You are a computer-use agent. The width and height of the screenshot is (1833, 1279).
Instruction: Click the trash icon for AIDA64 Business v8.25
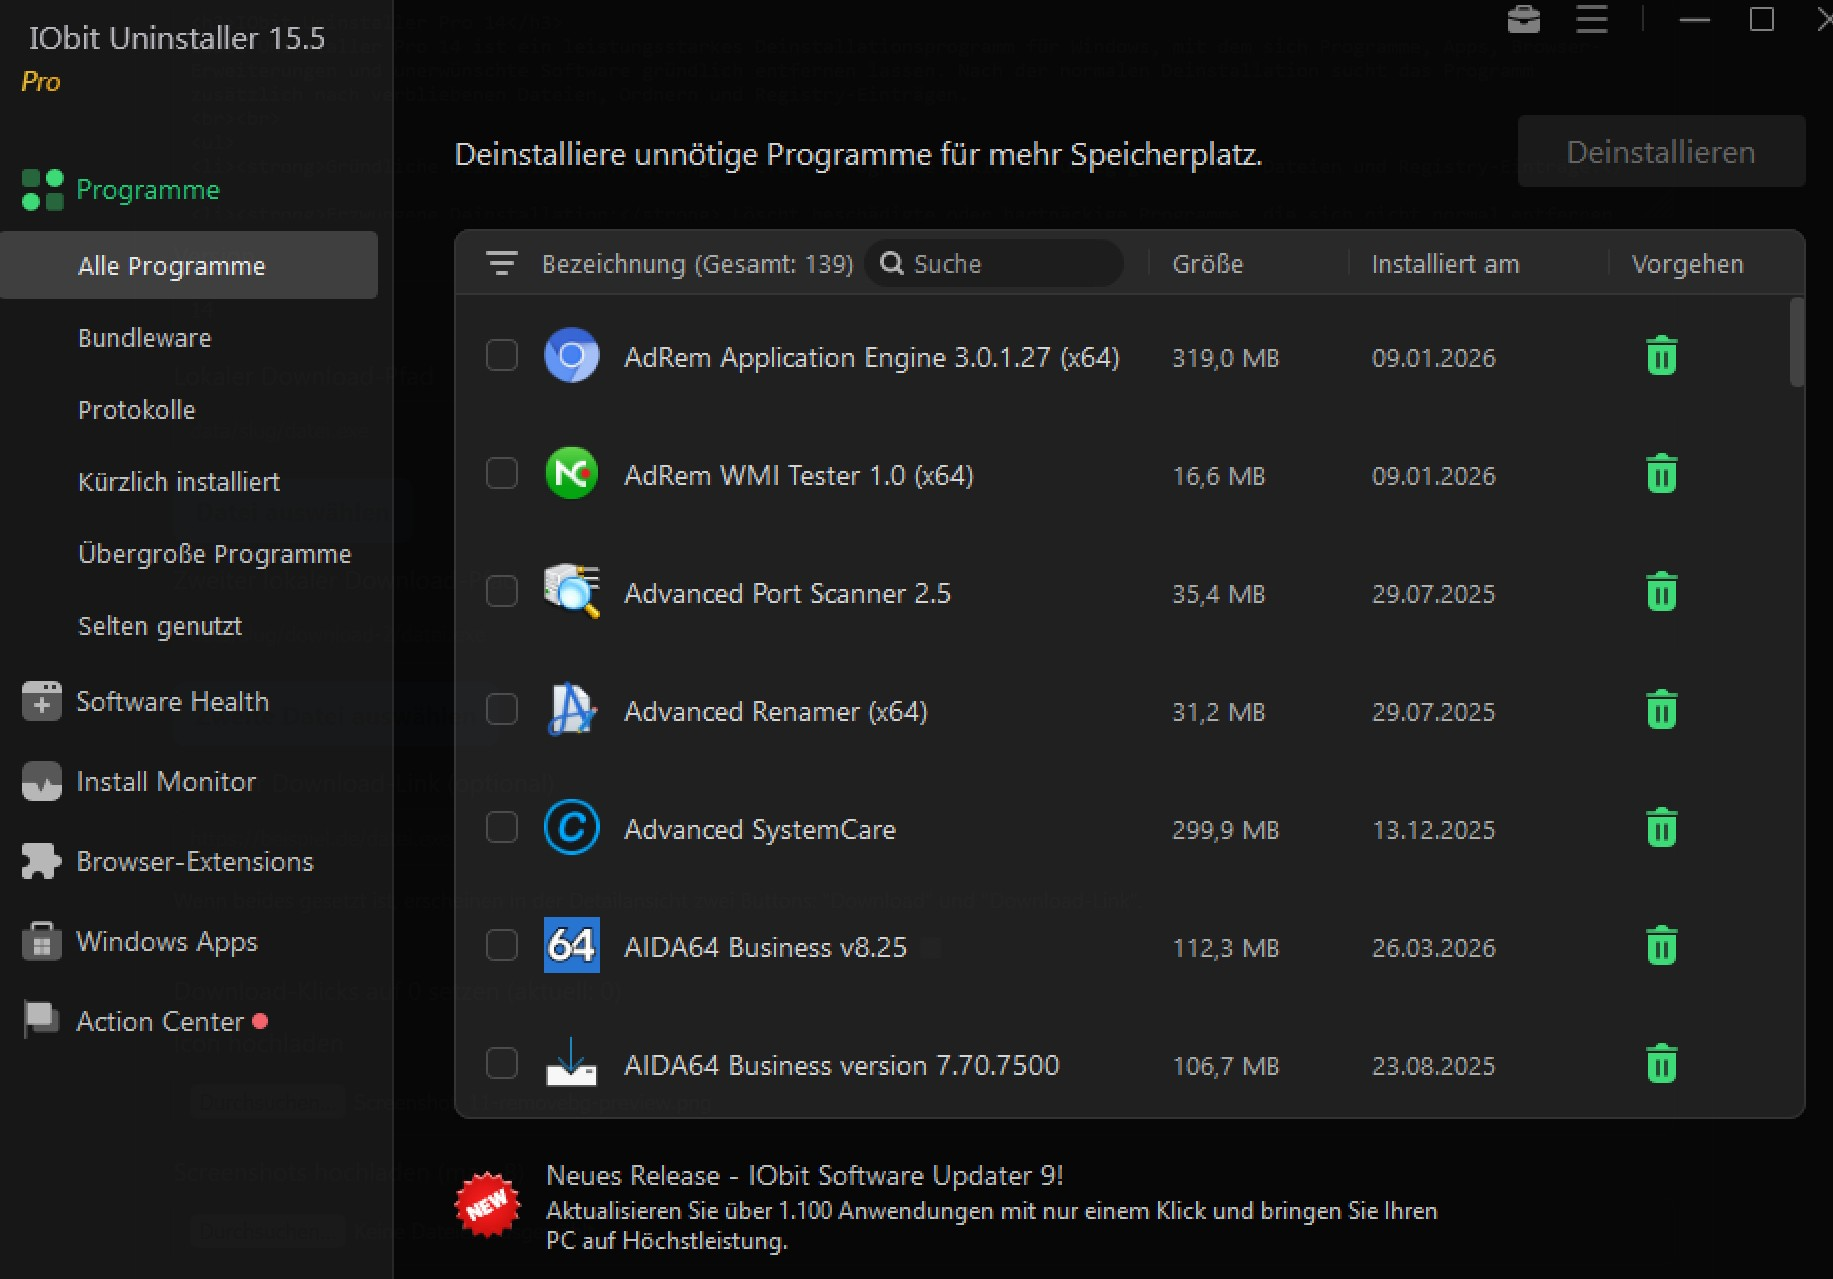pos(1661,946)
